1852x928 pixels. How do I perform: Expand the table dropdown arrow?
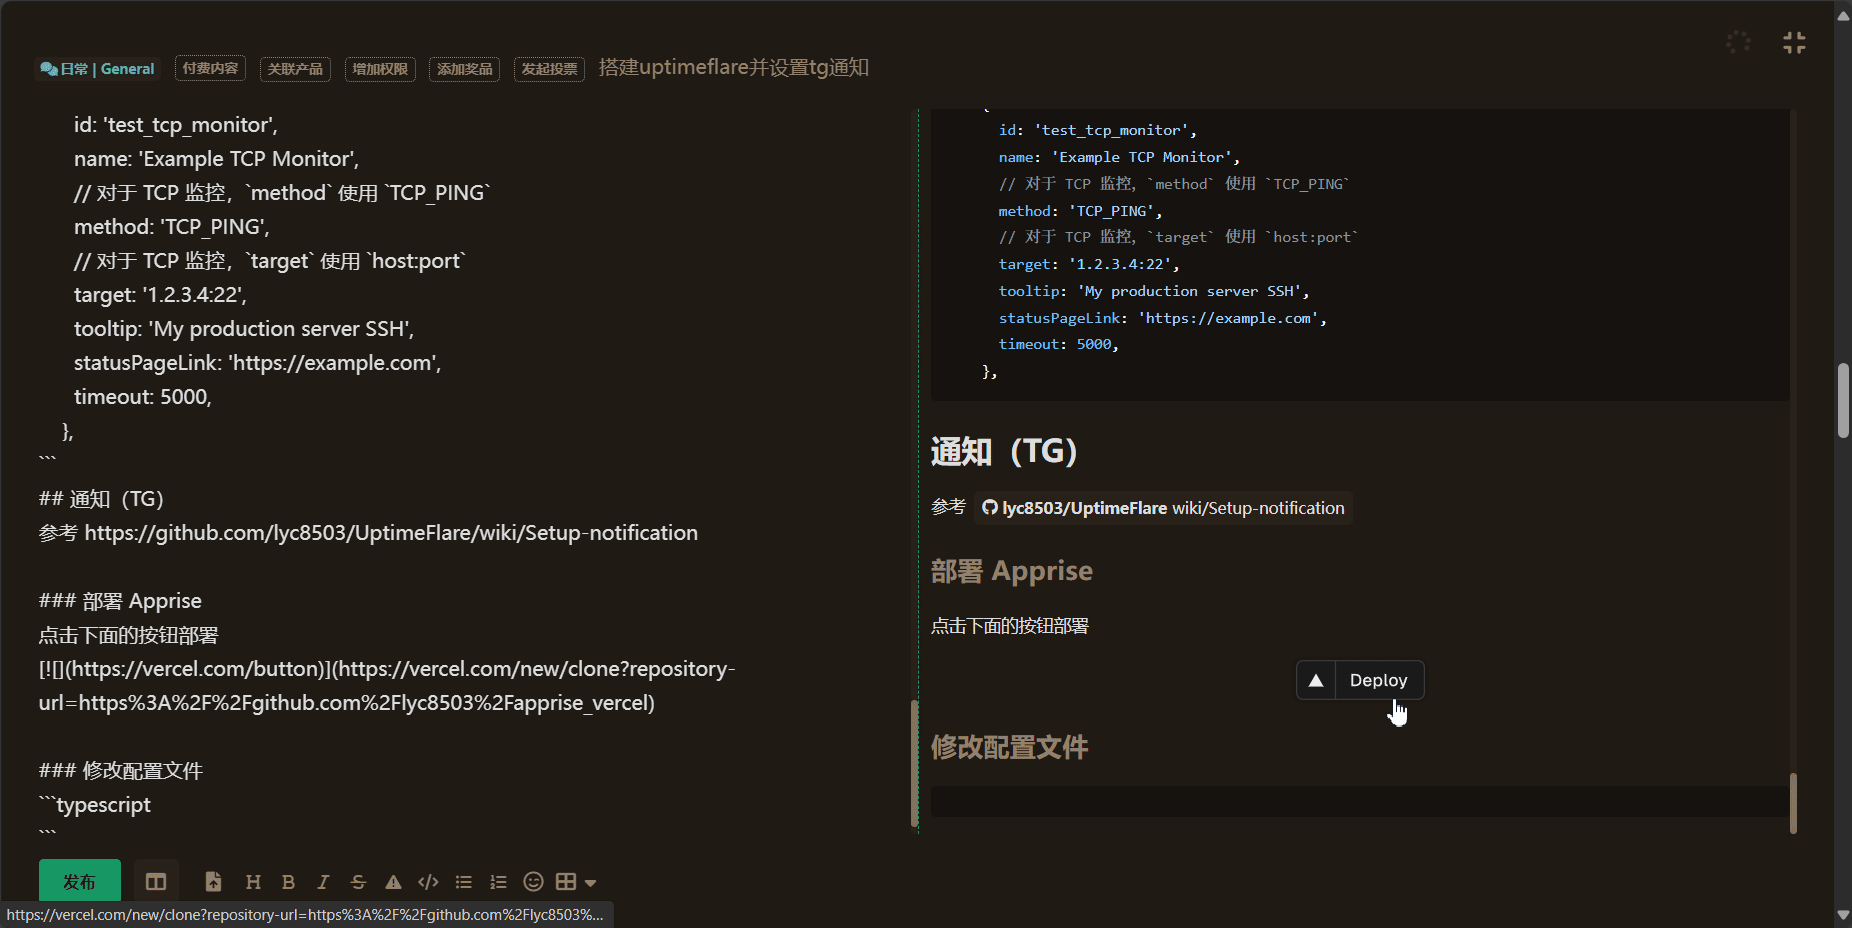pos(591,883)
